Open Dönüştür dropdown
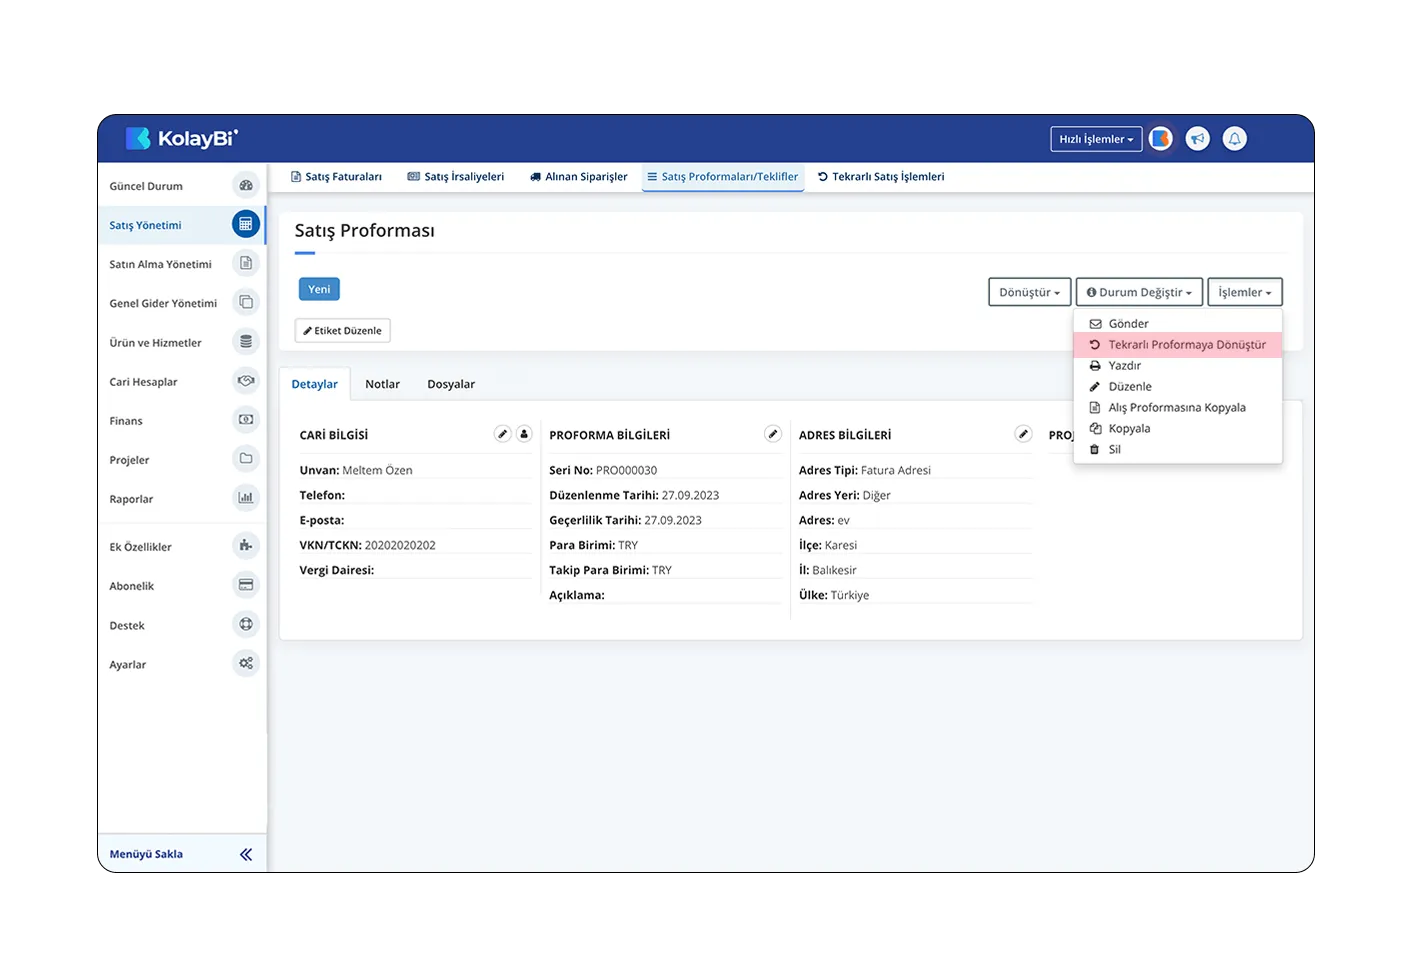 click(1030, 292)
